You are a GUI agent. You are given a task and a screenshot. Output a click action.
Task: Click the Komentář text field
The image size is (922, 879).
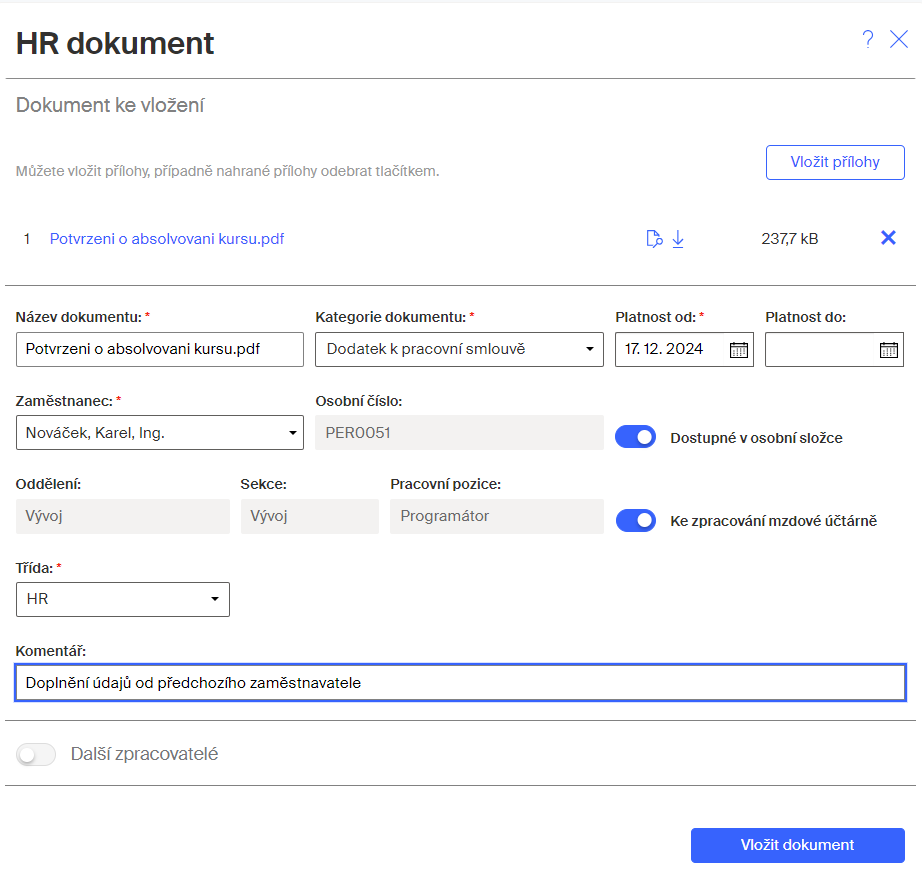click(460, 683)
